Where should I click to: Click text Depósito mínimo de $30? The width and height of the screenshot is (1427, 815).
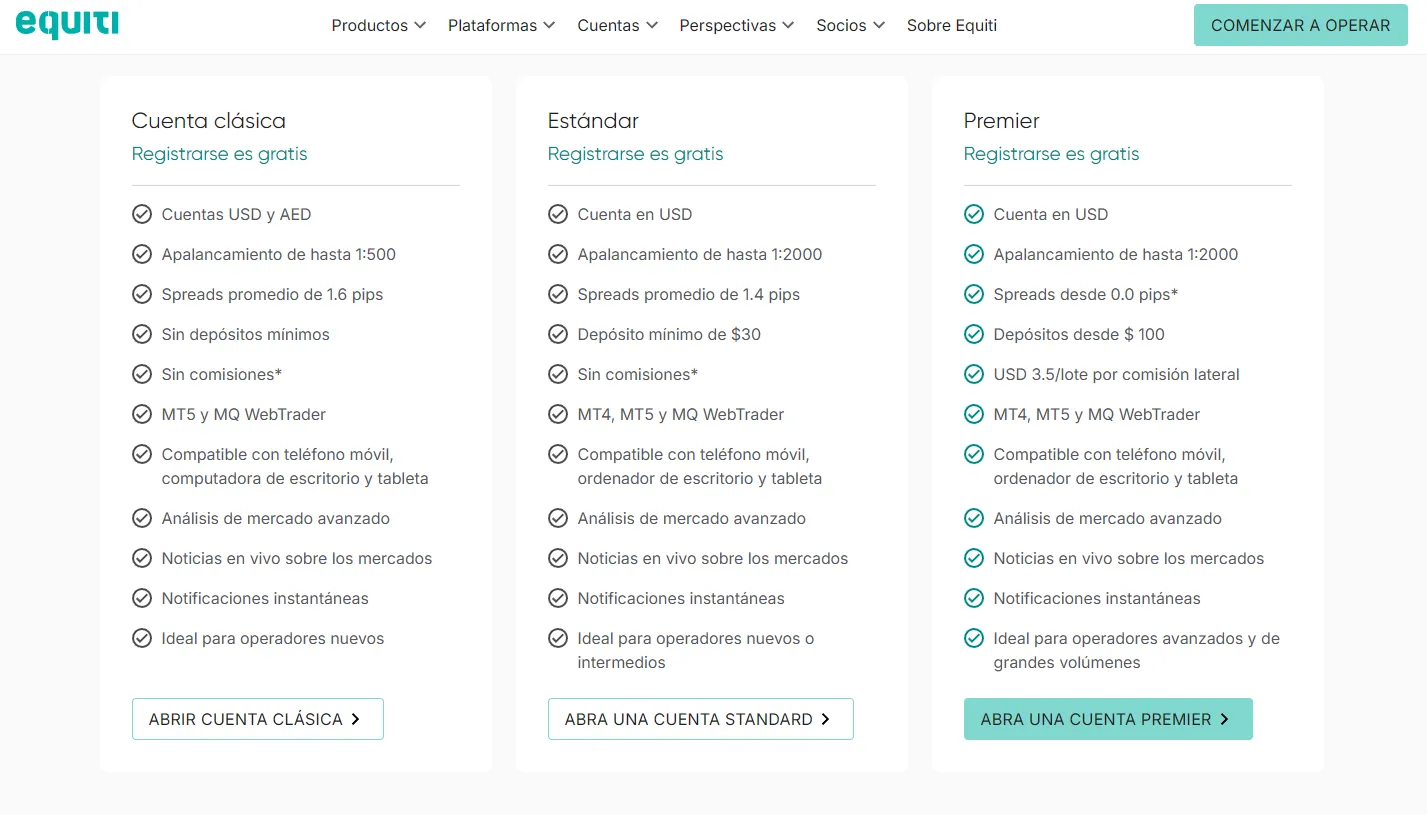(669, 334)
